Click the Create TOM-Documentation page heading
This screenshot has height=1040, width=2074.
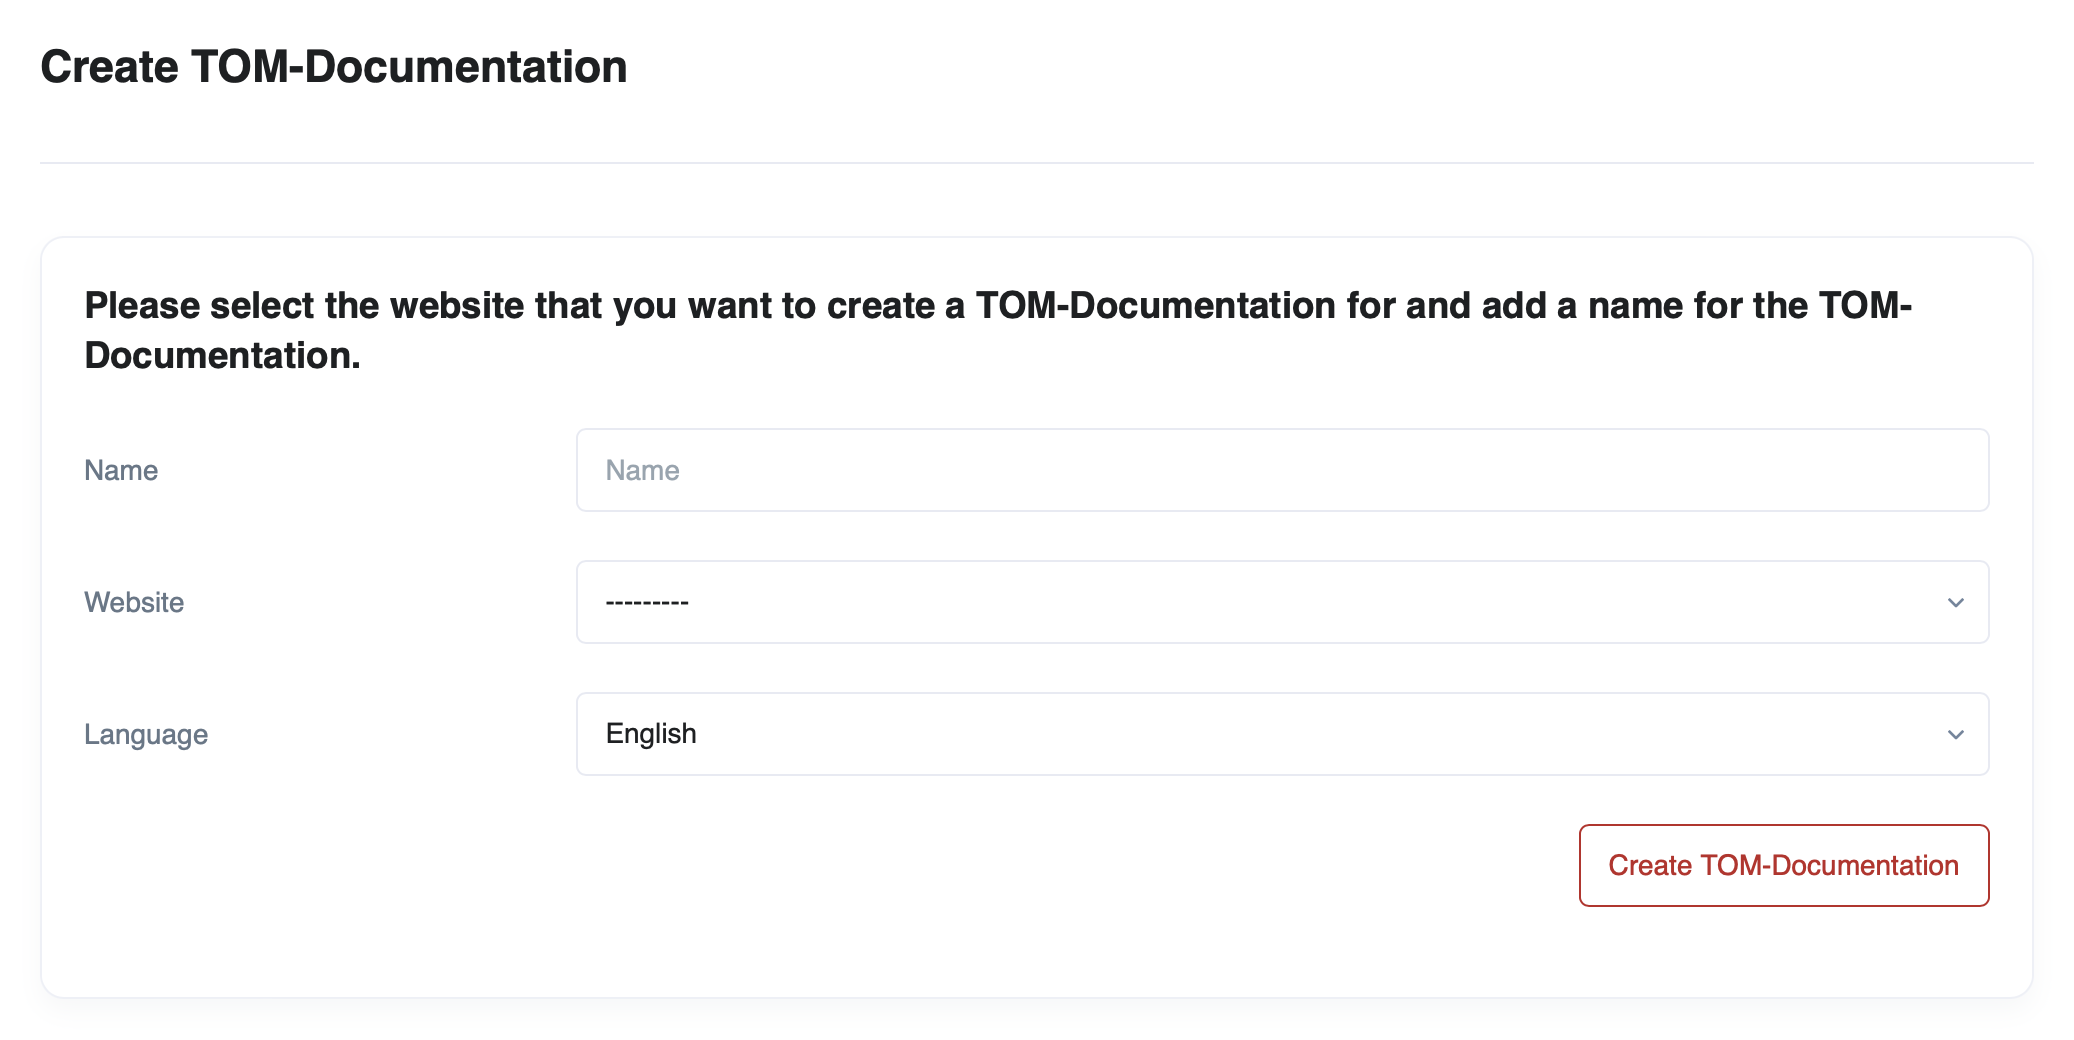(334, 67)
